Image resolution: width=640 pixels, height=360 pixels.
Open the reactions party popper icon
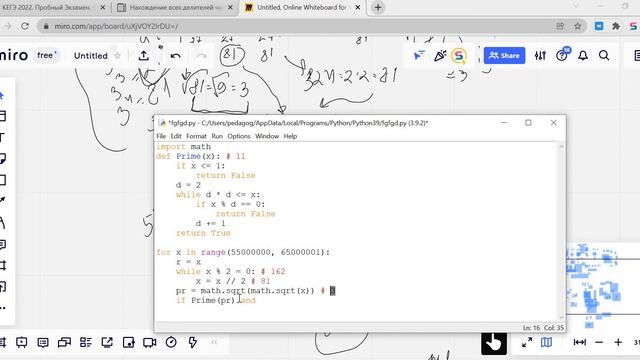[x=440, y=56]
